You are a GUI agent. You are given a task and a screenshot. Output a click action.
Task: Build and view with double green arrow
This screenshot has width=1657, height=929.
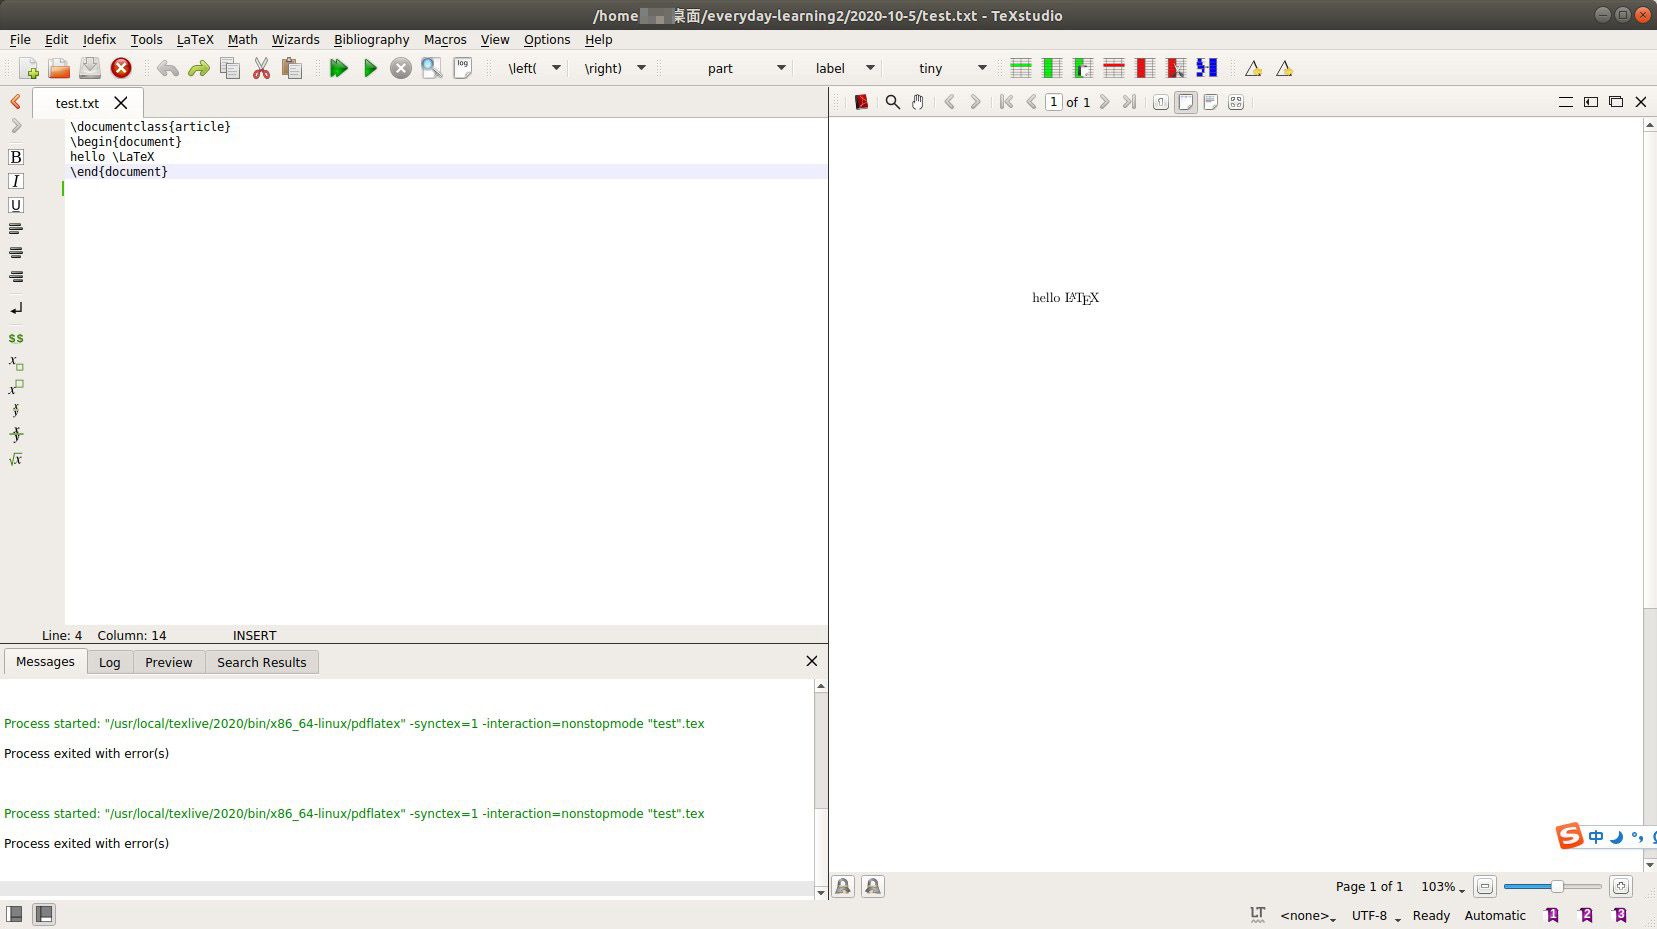pyautogui.click(x=338, y=68)
